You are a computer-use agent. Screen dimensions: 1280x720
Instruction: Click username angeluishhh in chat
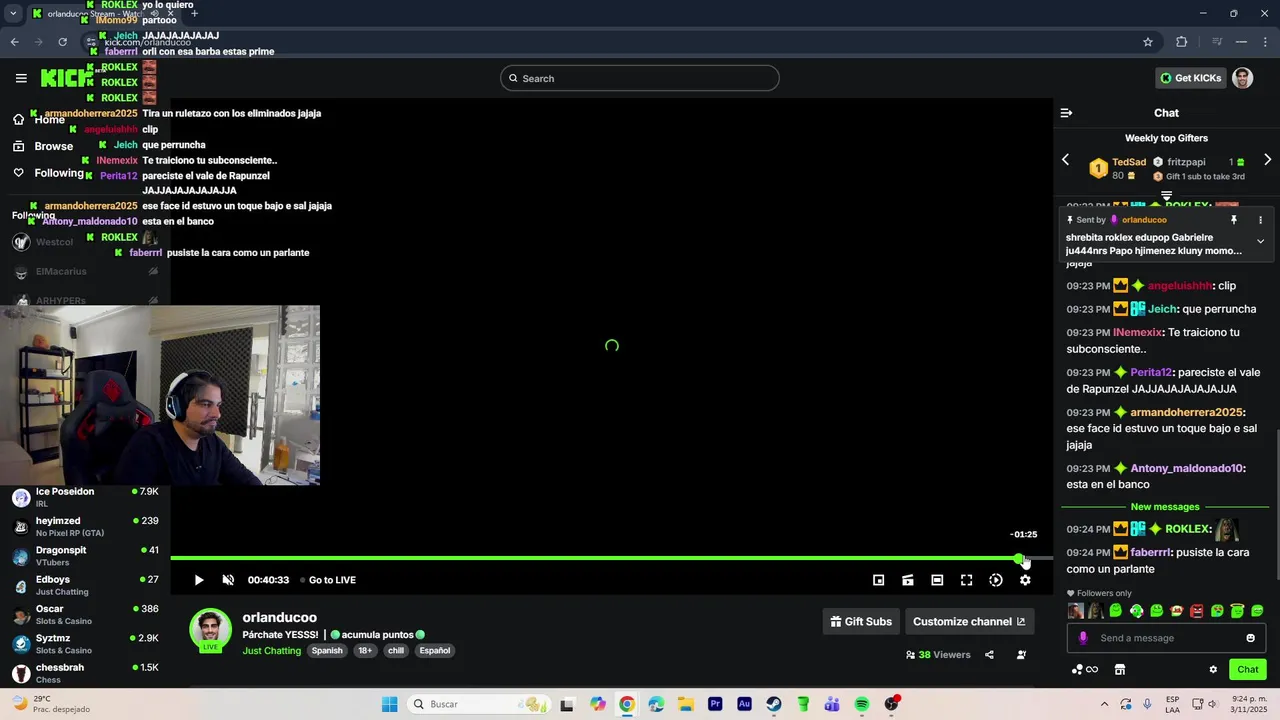(1180, 285)
